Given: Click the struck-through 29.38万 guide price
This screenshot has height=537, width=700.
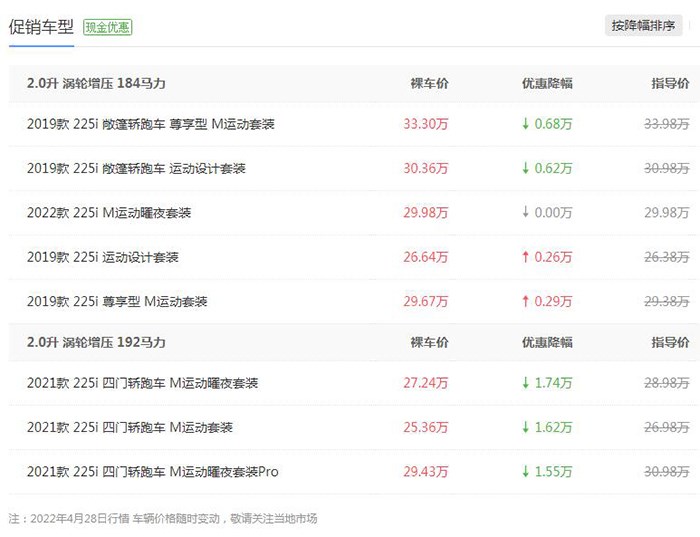Looking at the screenshot, I should (667, 301).
